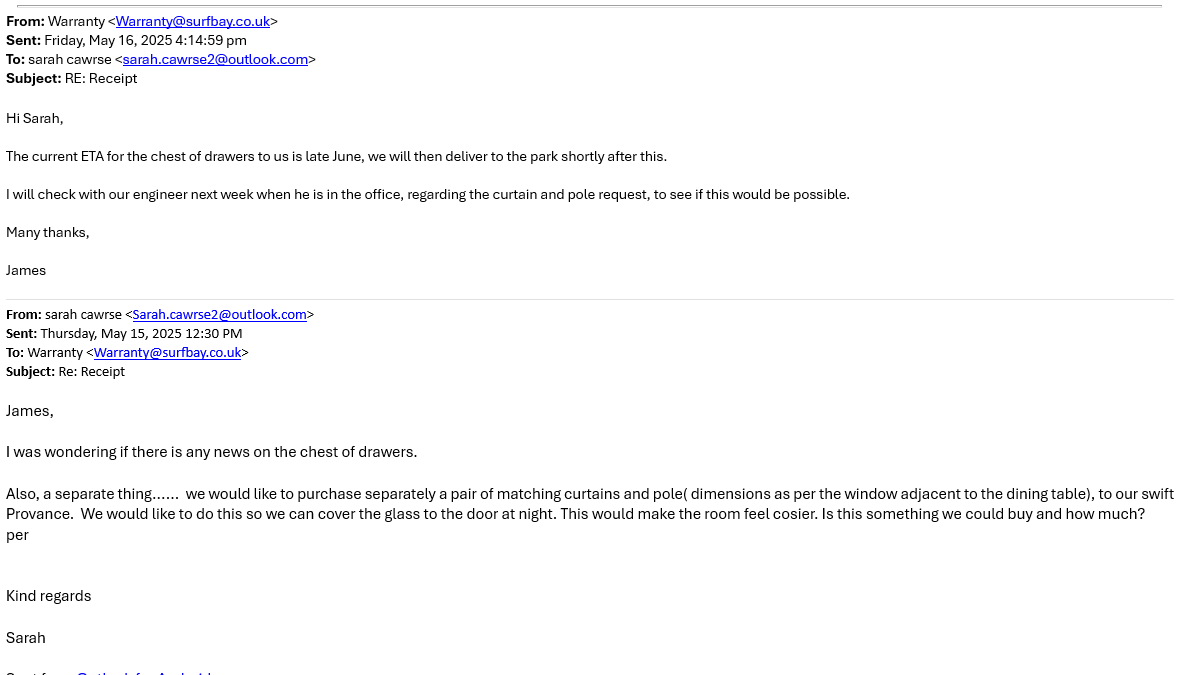Click the sentence about the chest of drawers ETA
The height and width of the screenshot is (675, 1178).
336,156
